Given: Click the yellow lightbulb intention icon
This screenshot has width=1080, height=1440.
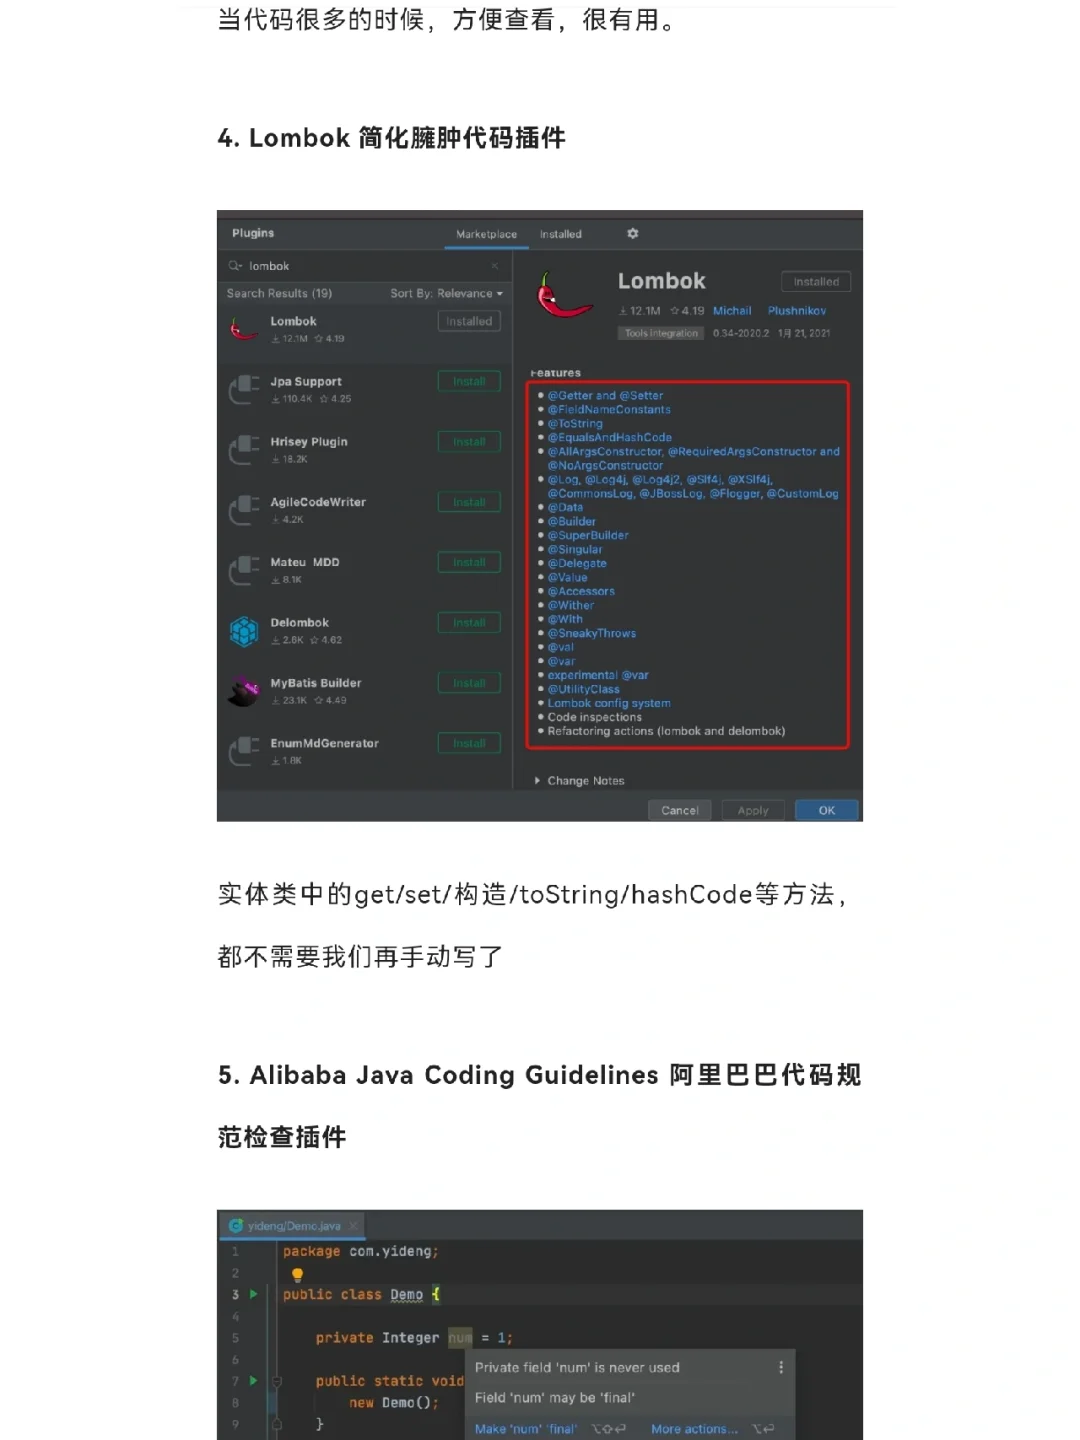Looking at the screenshot, I should tap(297, 1274).
